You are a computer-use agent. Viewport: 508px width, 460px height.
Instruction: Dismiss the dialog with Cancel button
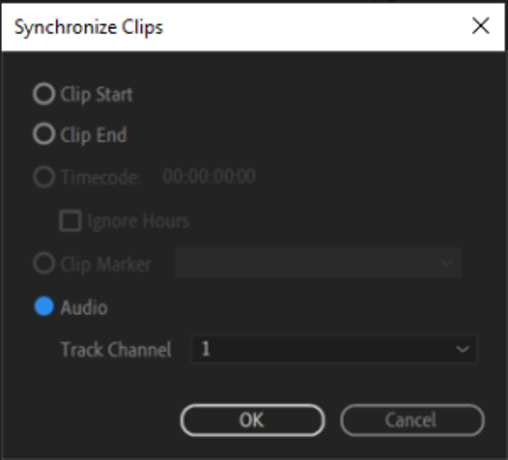[412, 420]
